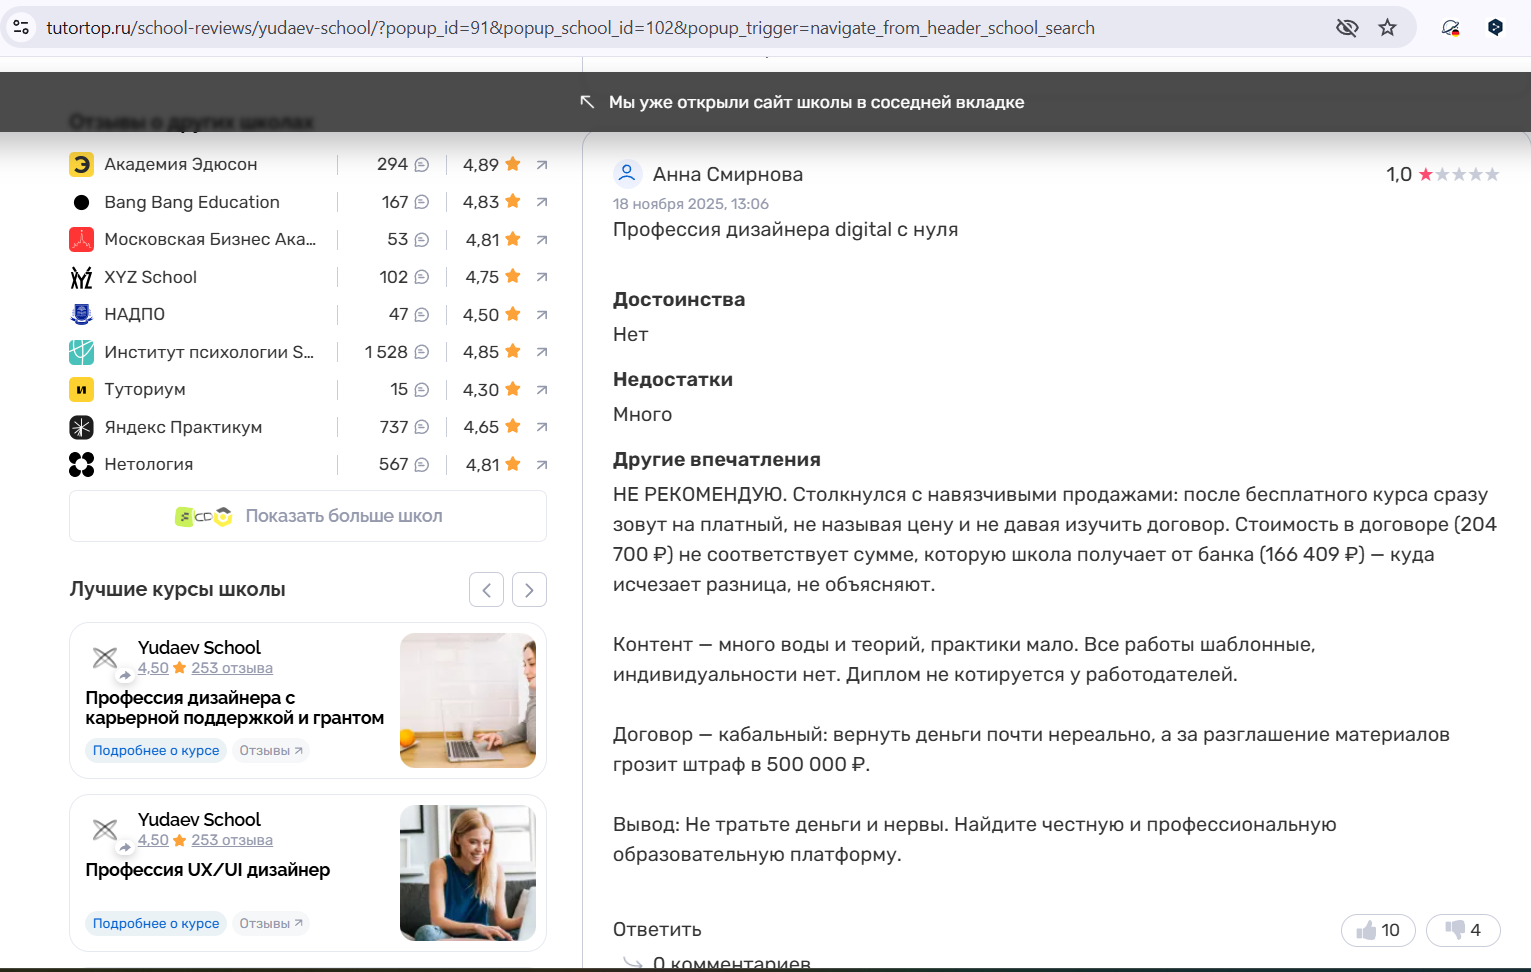Open external link arrow for Академия Эдюсон
This screenshot has width=1531, height=972.
542,165
